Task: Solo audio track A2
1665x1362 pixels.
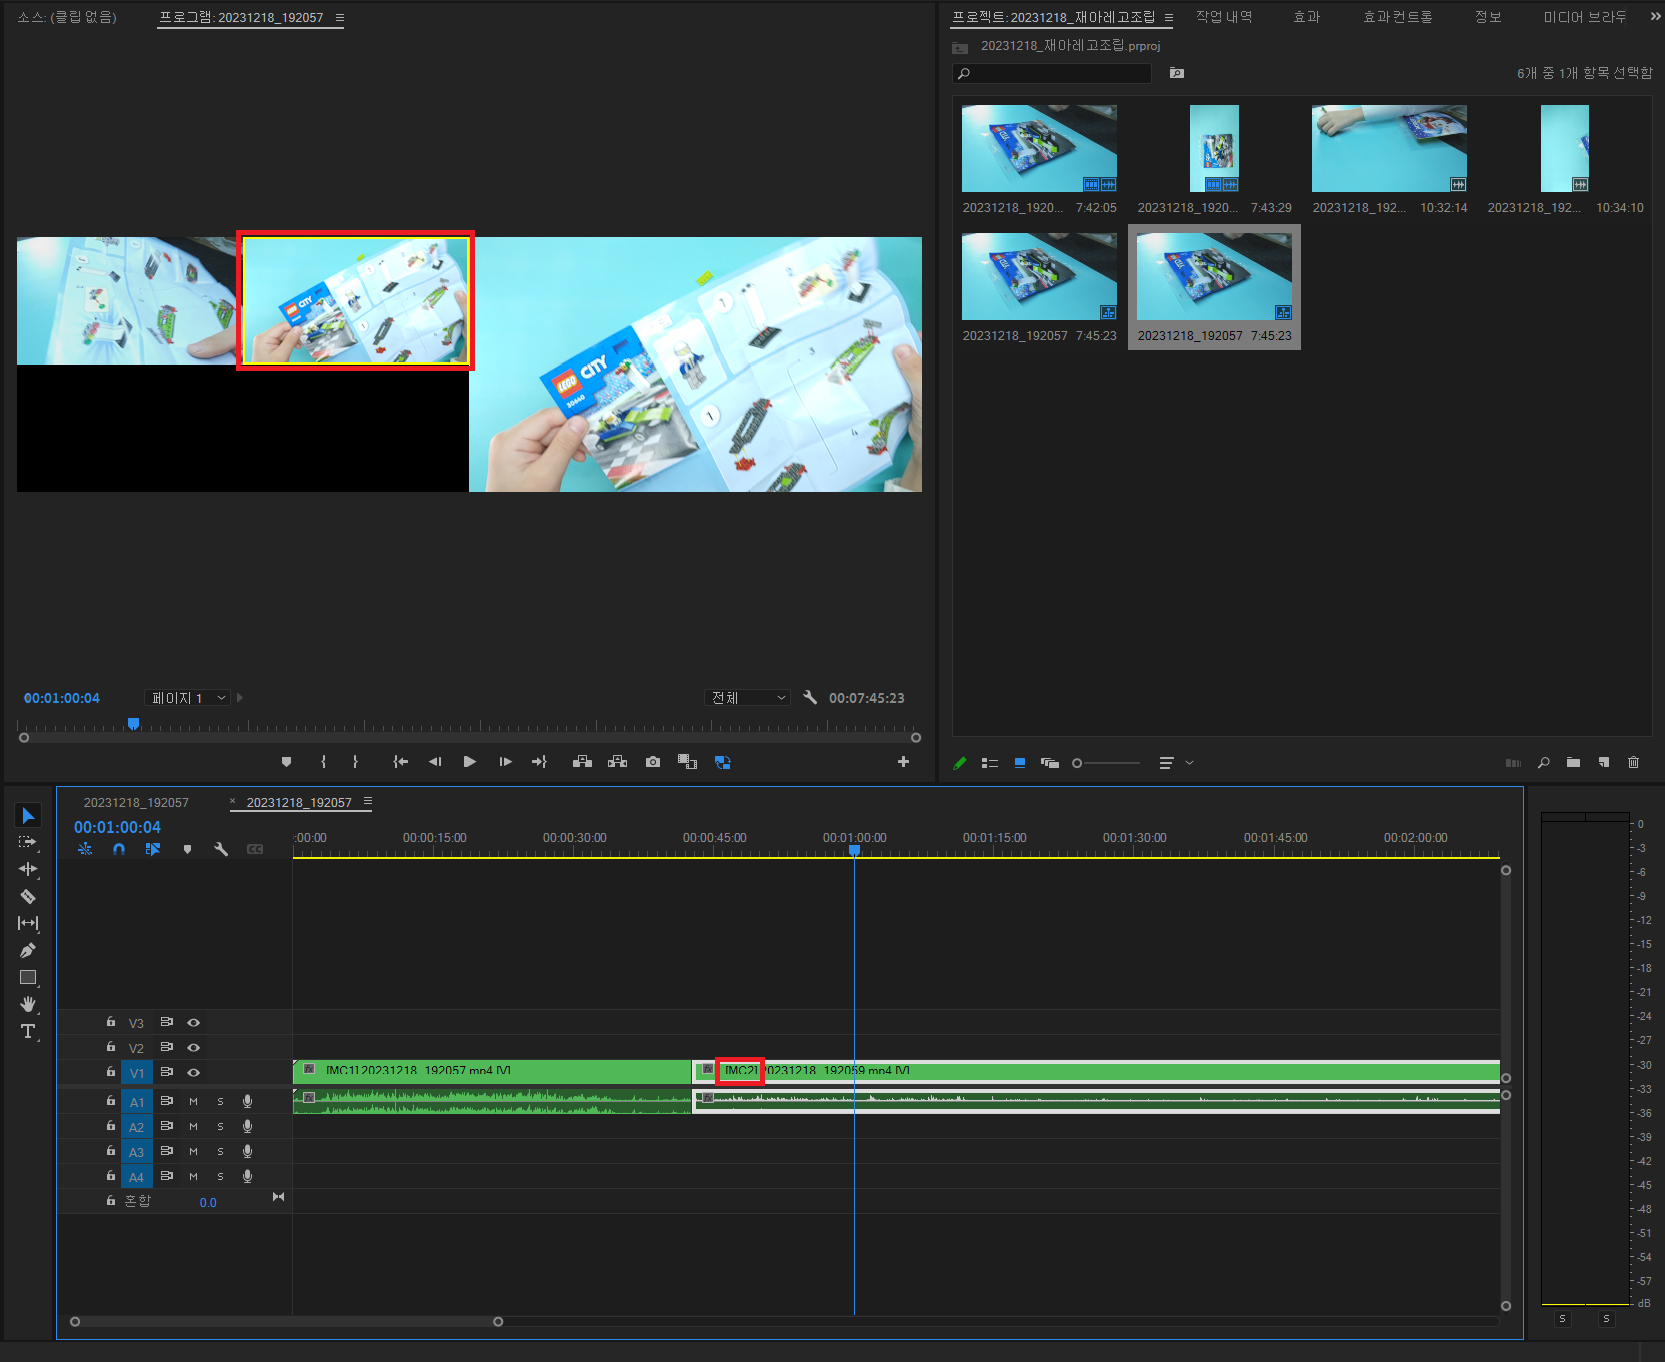Action: [221, 1127]
